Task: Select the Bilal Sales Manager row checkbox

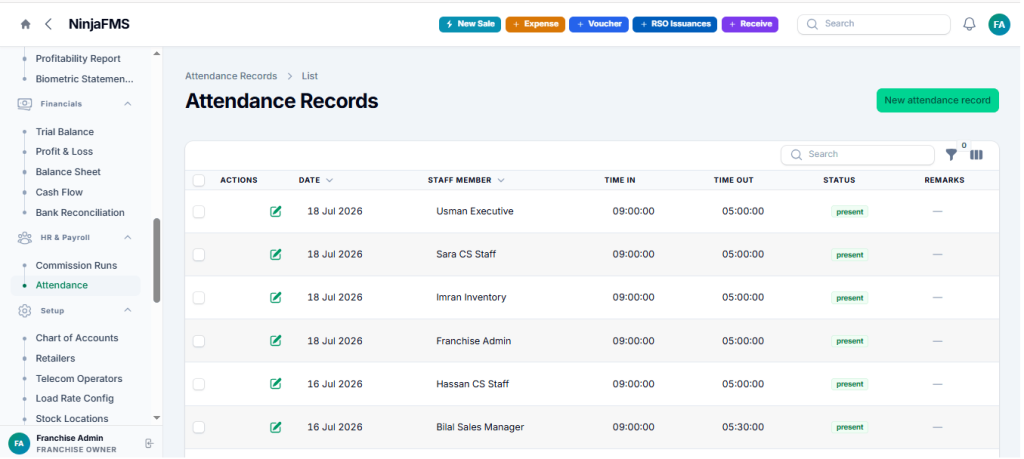Action: pyautogui.click(x=199, y=427)
